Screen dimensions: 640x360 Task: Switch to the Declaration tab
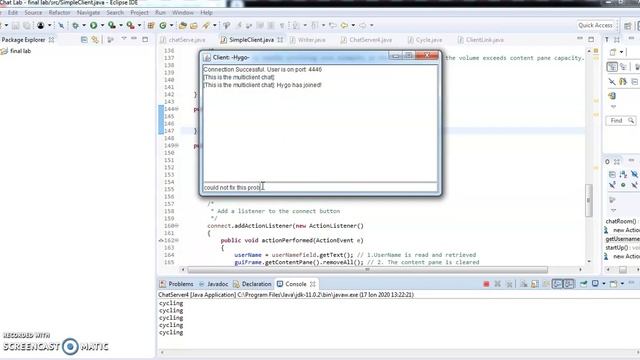(252, 284)
